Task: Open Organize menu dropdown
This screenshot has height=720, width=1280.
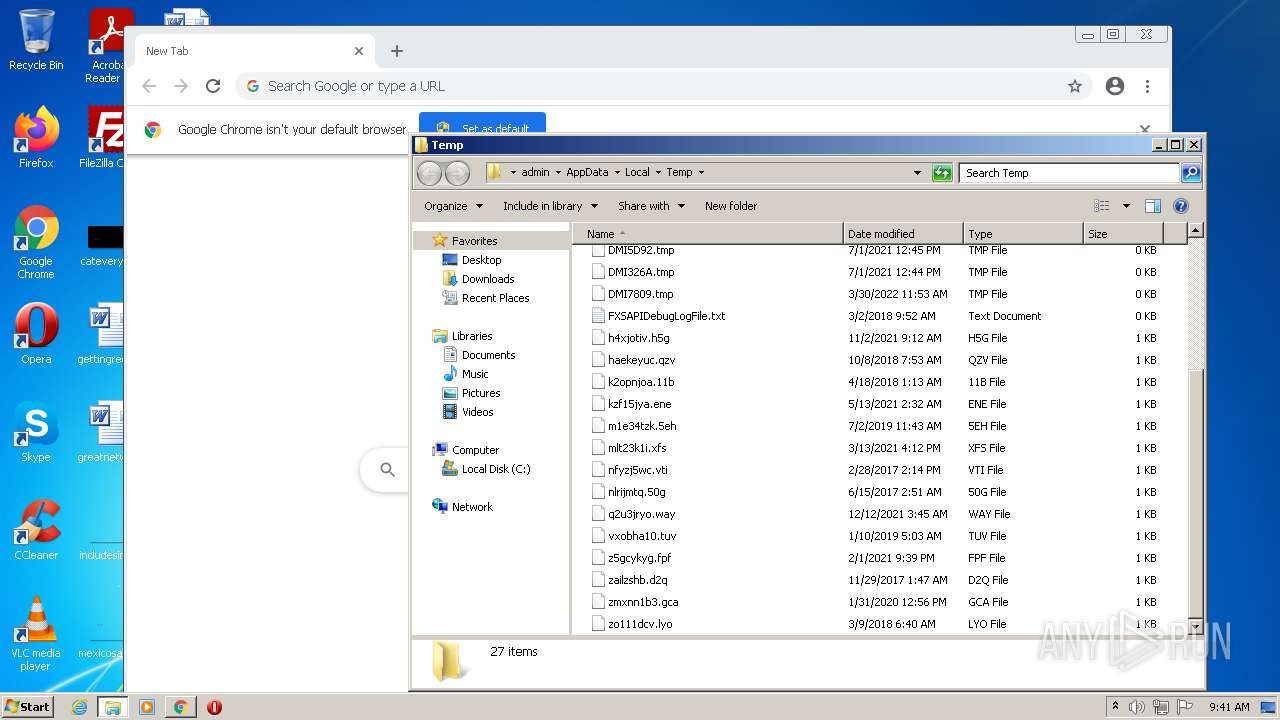Action: [453, 206]
